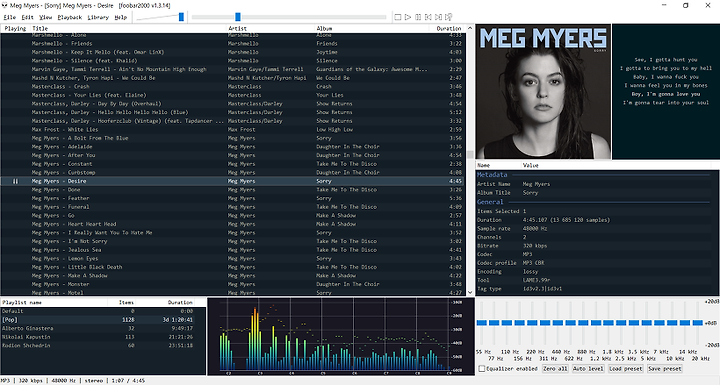
Task: Click the playlist scrollbar up arrow
Action: 470,28
